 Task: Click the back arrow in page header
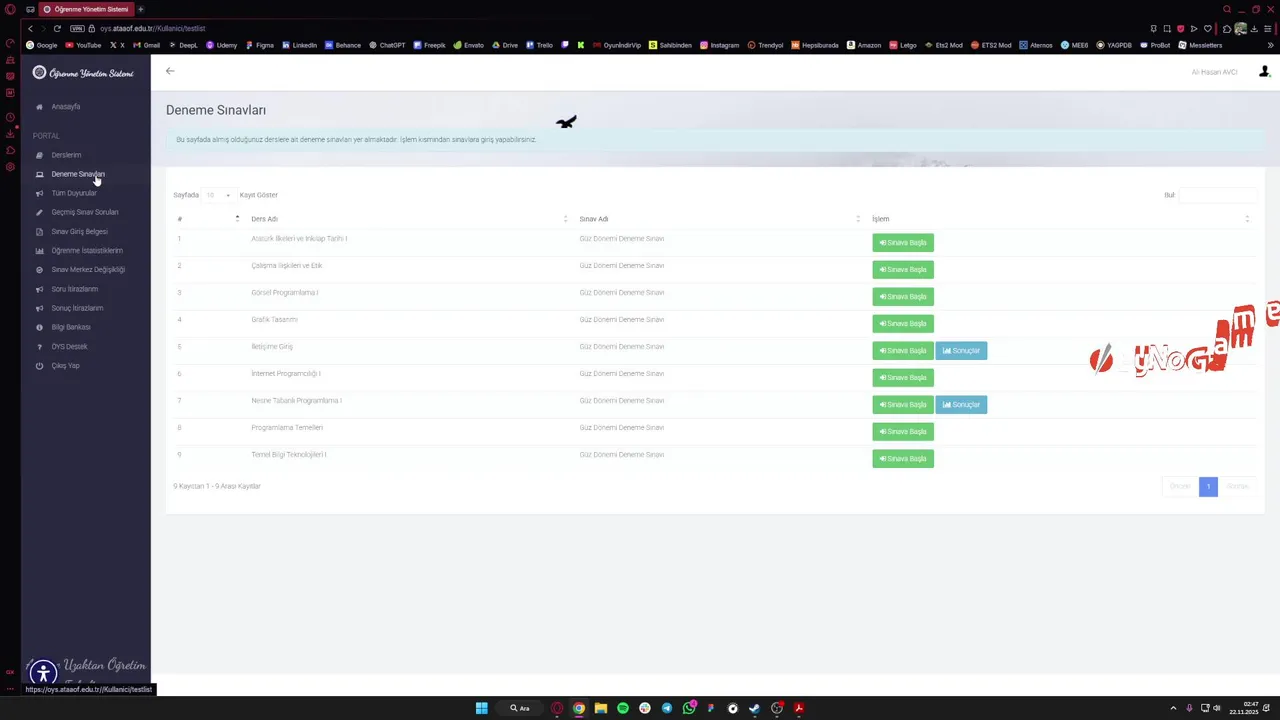coord(170,71)
